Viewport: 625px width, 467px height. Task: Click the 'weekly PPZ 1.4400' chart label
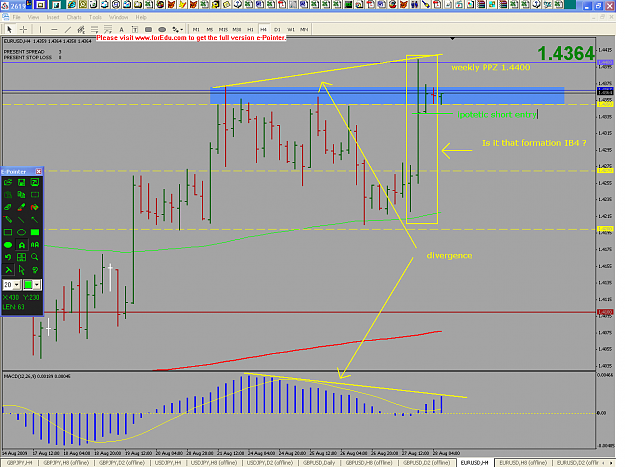[x=491, y=68]
